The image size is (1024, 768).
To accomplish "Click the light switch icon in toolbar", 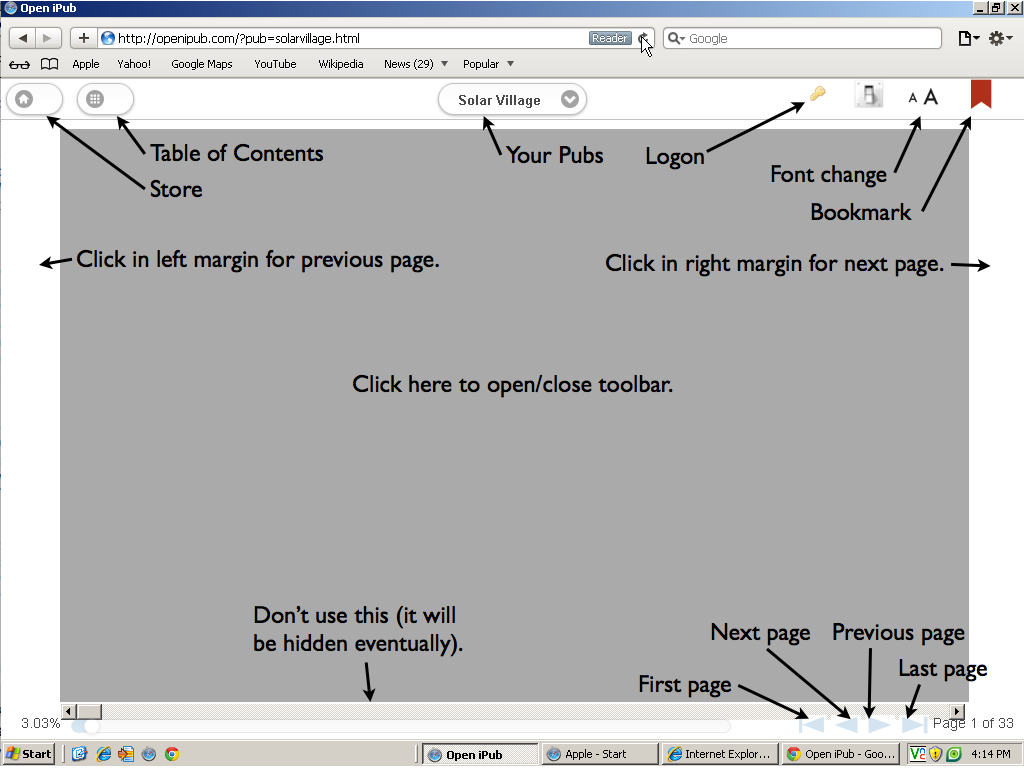I will (x=869, y=96).
